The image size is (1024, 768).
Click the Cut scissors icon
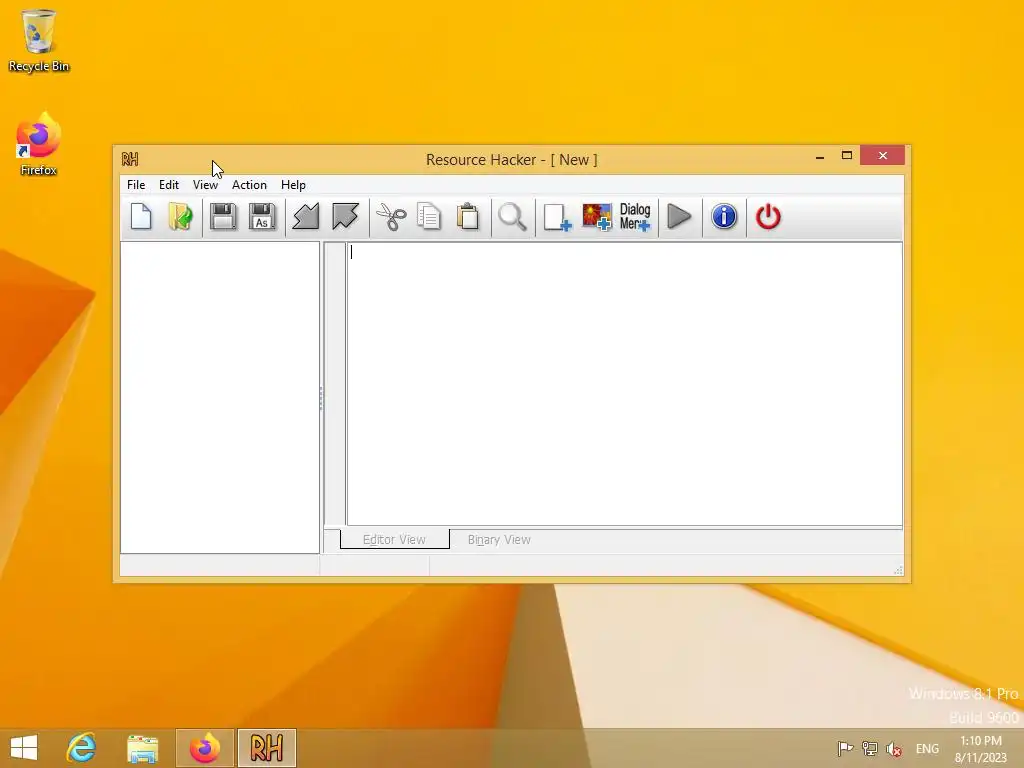(391, 217)
